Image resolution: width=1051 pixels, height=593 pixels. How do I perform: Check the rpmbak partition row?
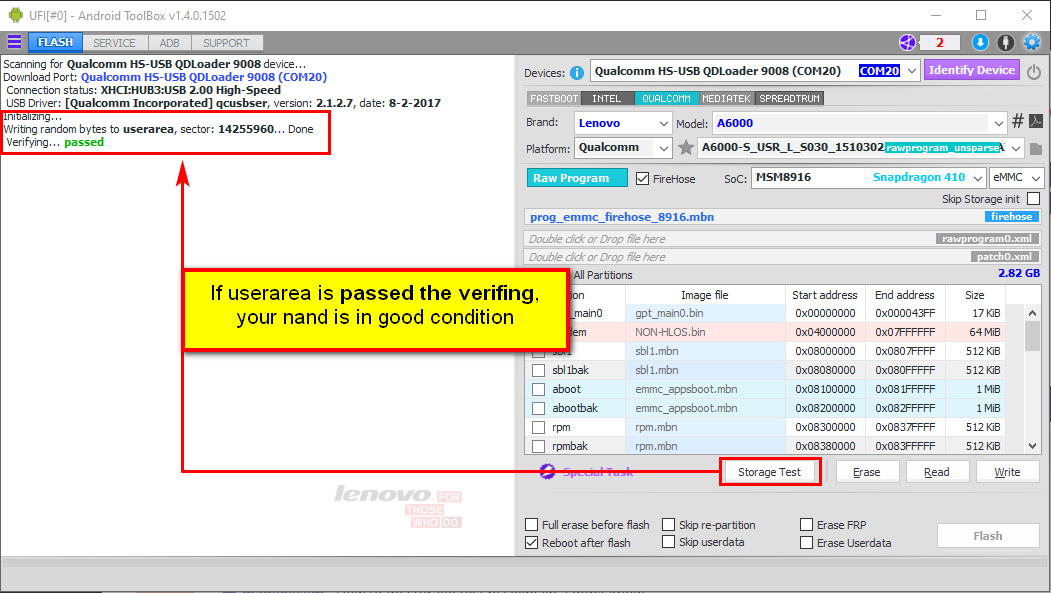538,446
